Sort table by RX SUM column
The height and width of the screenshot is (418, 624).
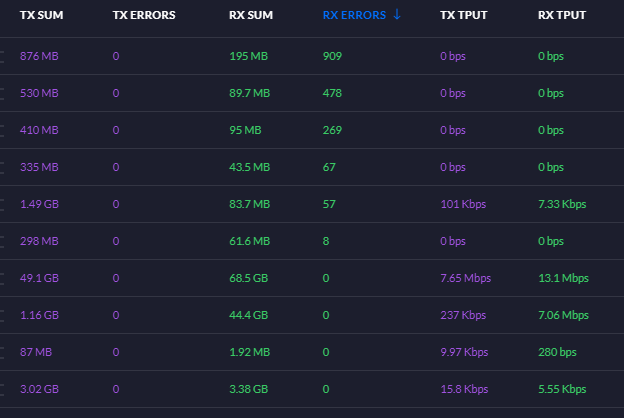(x=251, y=15)
